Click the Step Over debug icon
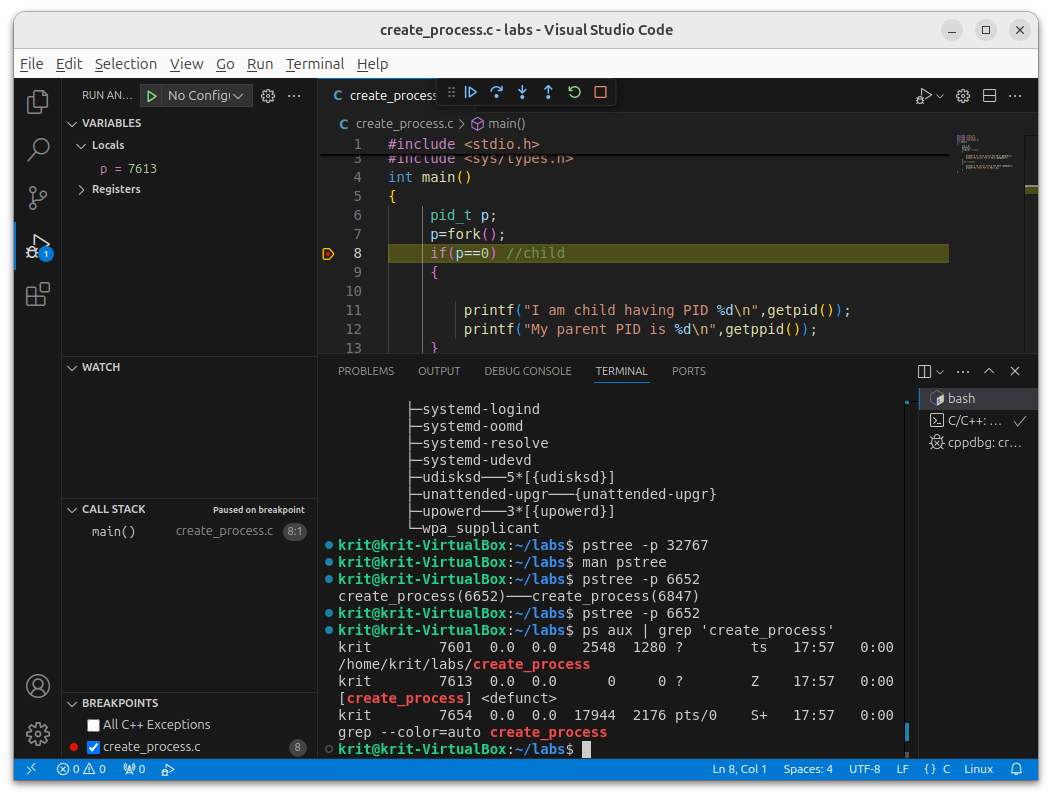 tap(496, 93)
